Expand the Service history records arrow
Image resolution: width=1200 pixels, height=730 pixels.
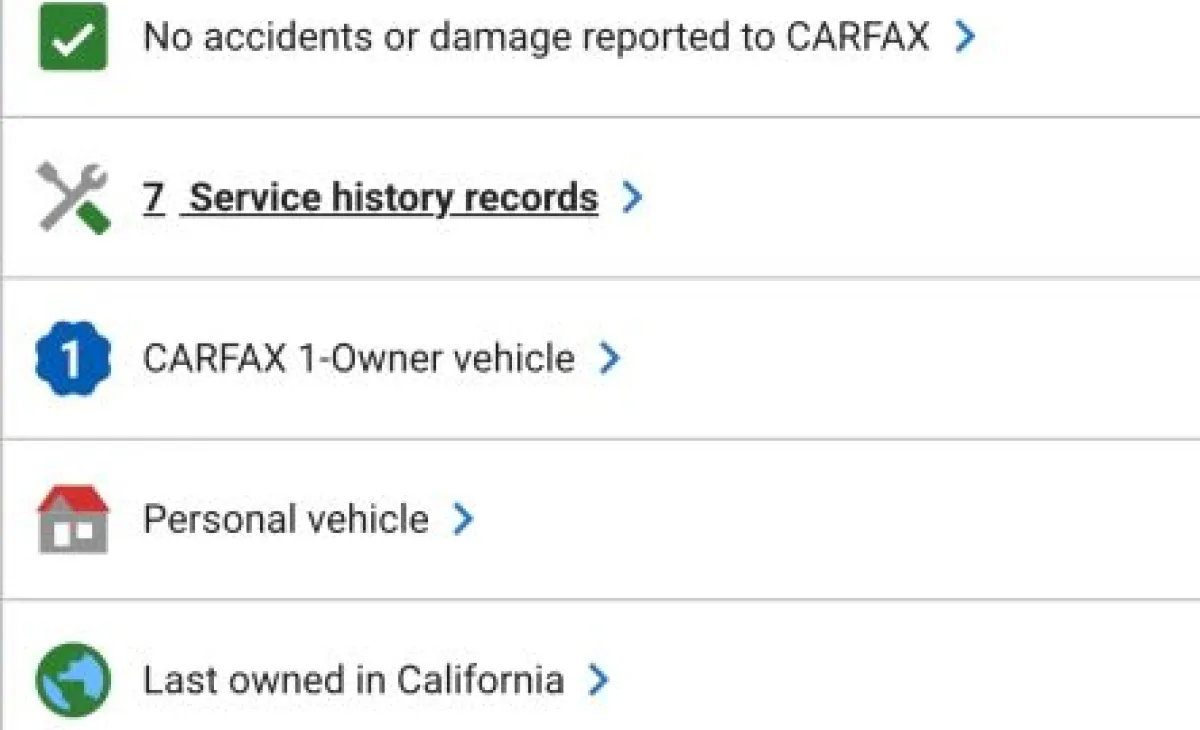click(x=631, y=198)
